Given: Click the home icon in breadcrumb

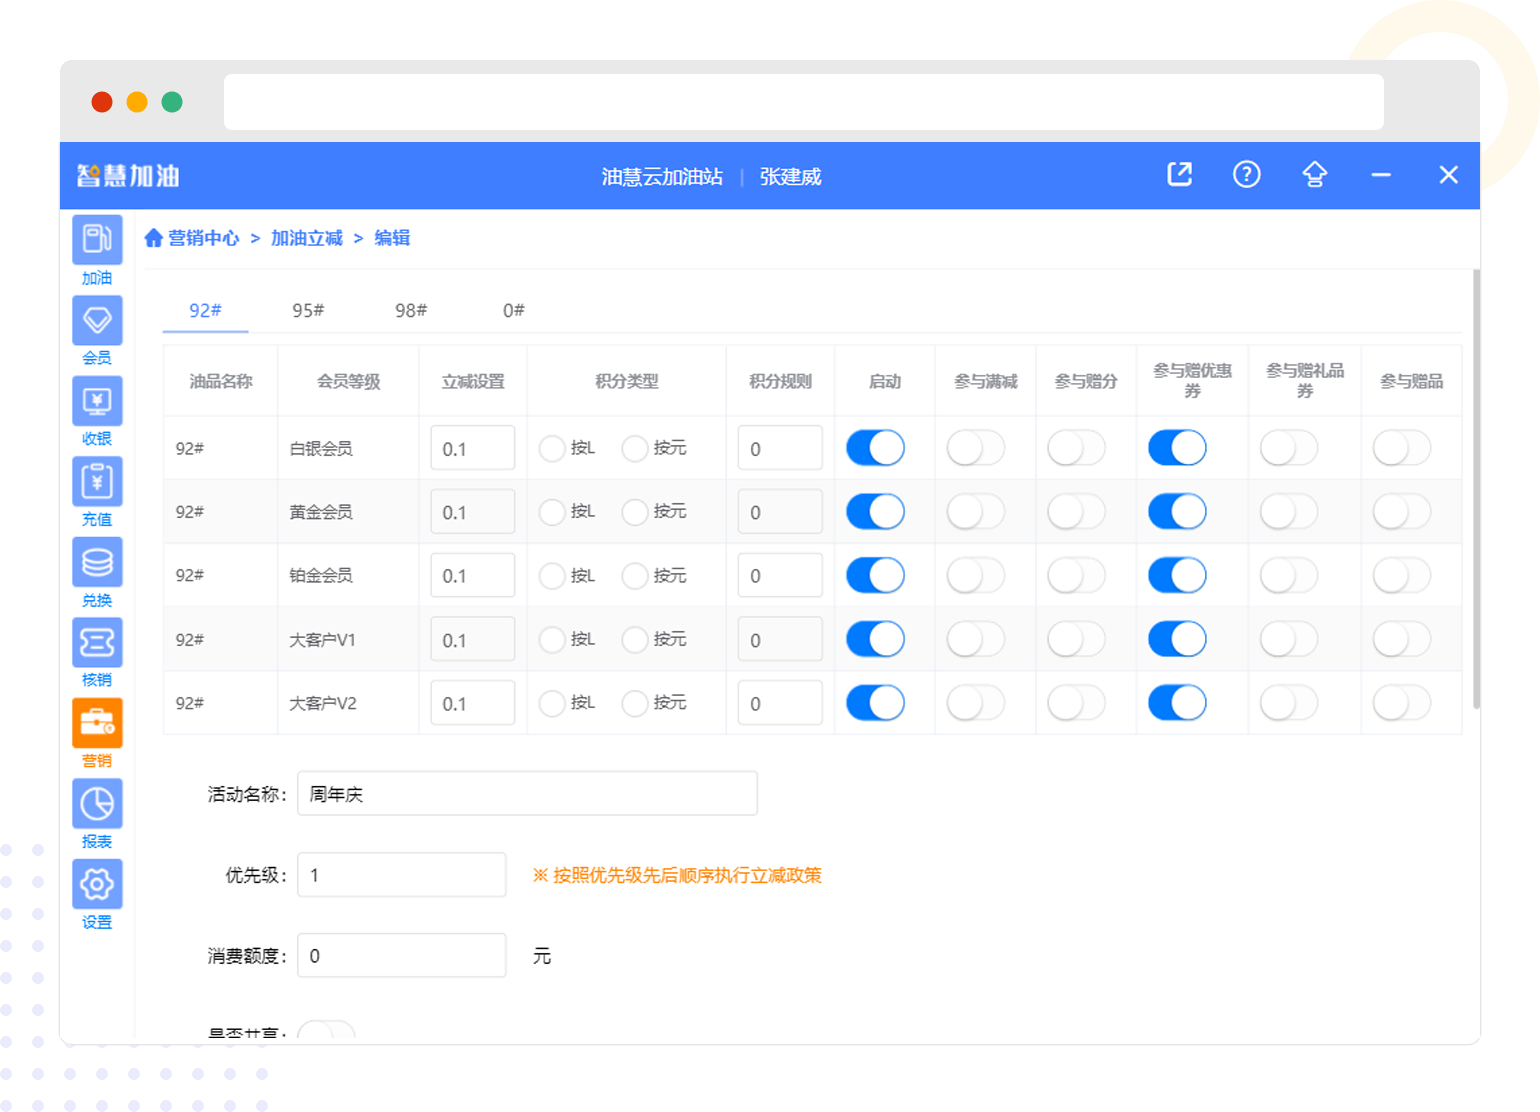Looking at the screenshot, I should (153, 238).
